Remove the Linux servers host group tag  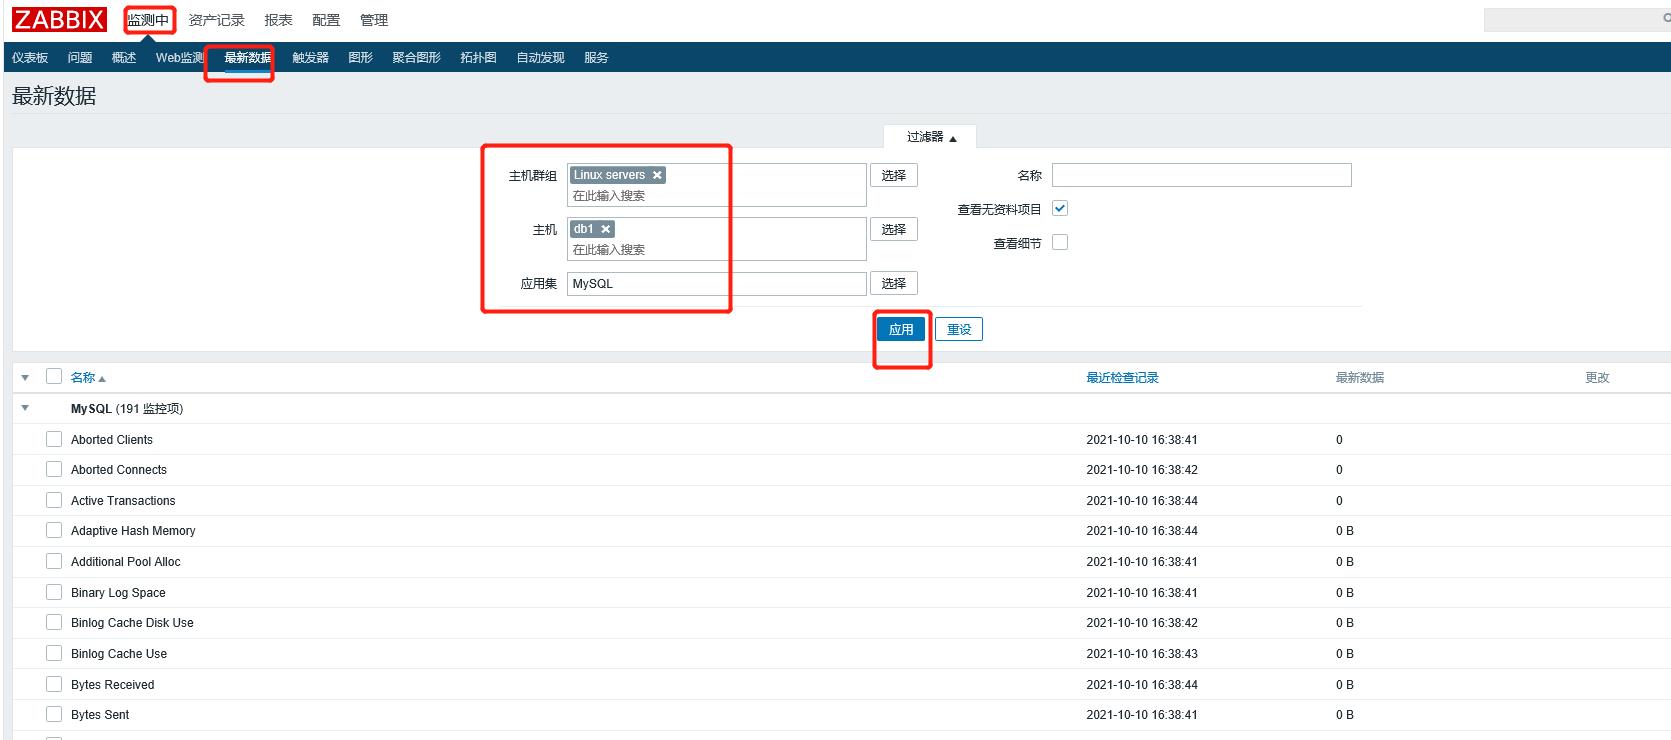pos(657,175)
